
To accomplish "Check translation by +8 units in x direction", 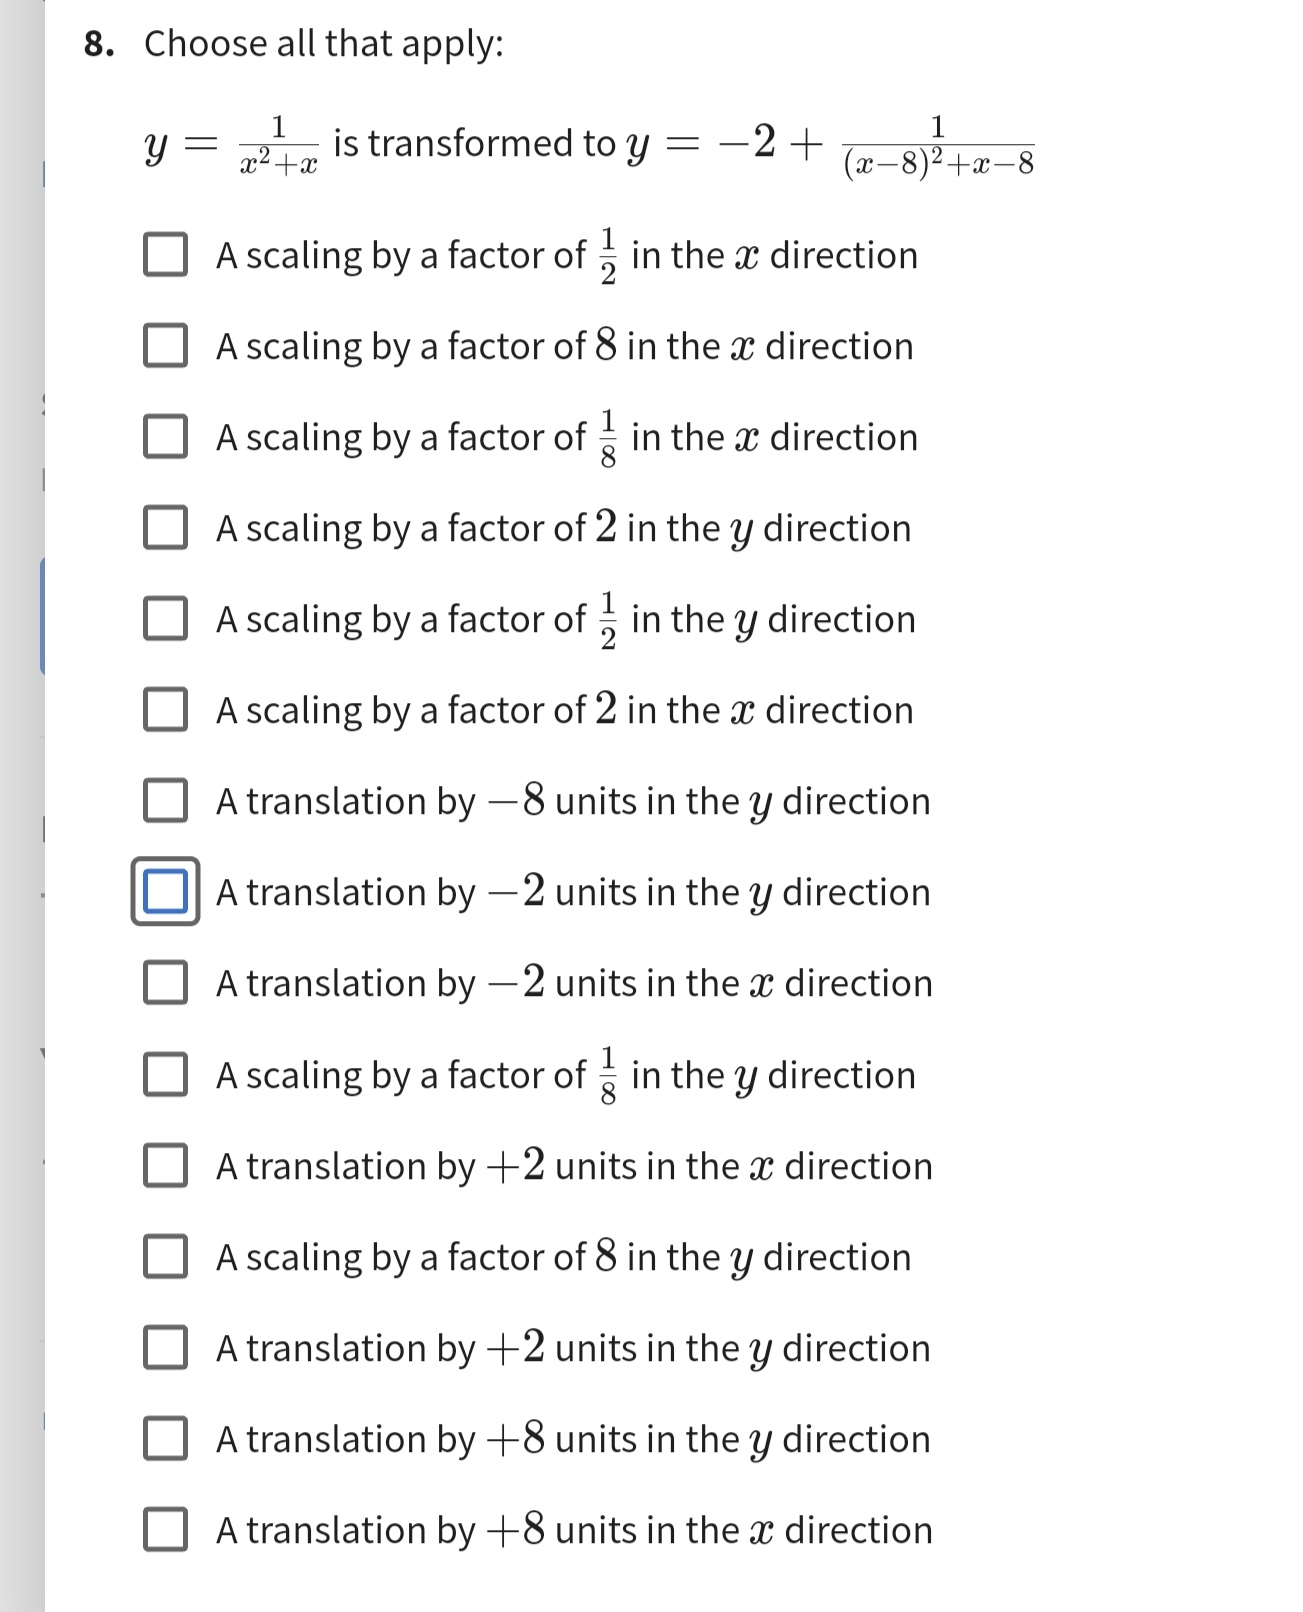I will (x=168, y=1530).
